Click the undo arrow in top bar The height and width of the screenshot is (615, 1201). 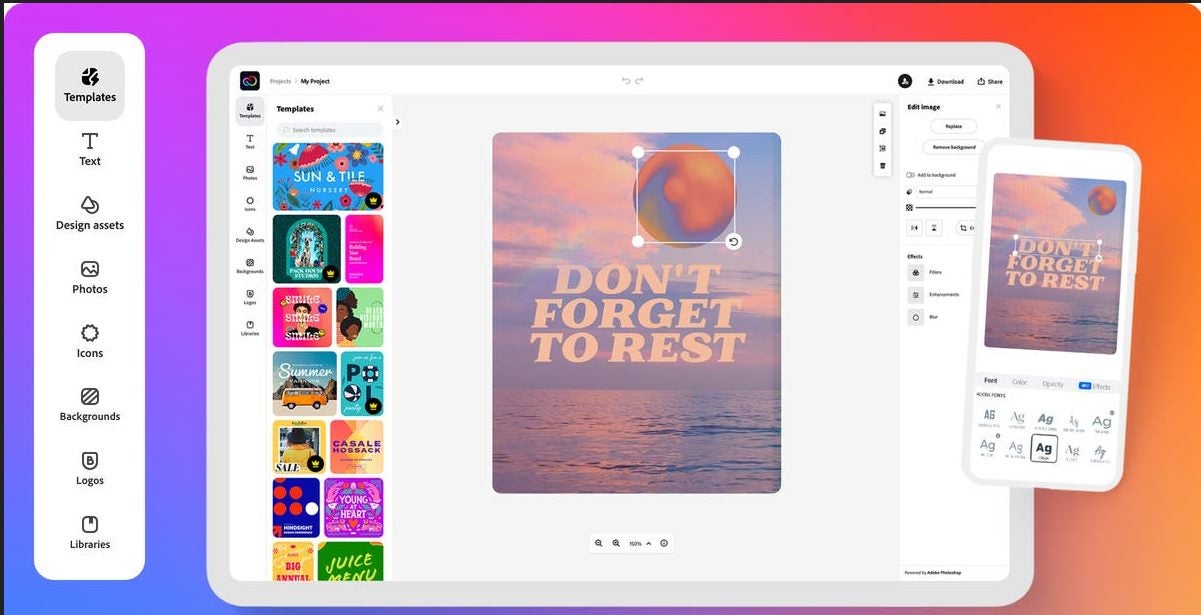(x=627, y=81)
